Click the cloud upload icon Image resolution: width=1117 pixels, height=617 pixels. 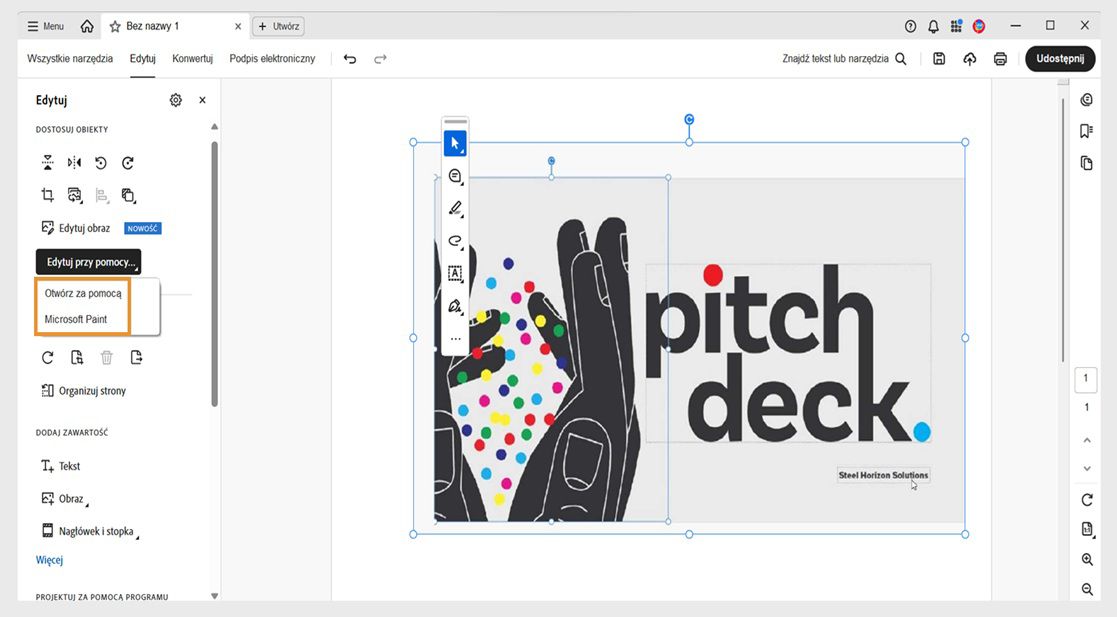click(x=970, y=59)
